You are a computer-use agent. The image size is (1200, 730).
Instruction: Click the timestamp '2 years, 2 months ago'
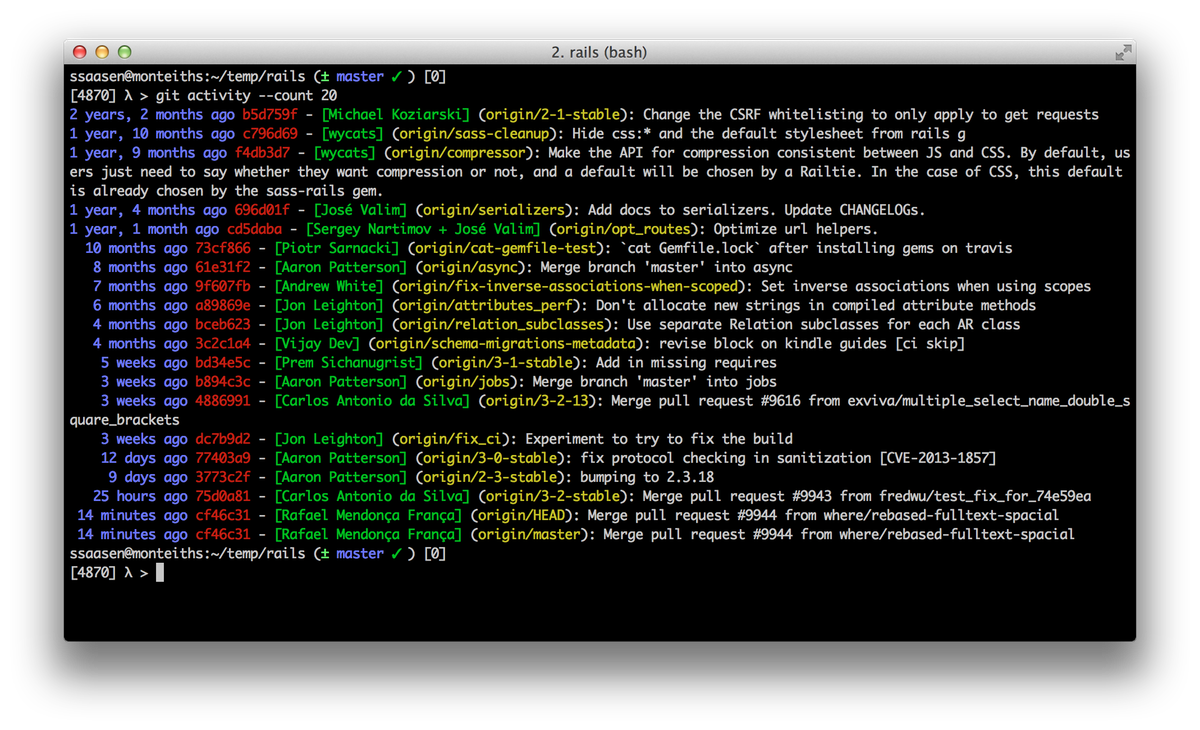(x=152, y=115)
